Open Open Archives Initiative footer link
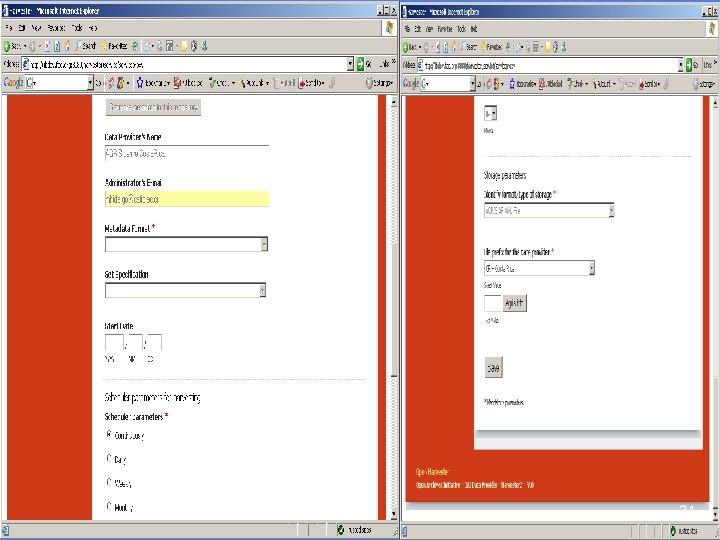Viewport: 720px width, 540px height. [438, 485]
